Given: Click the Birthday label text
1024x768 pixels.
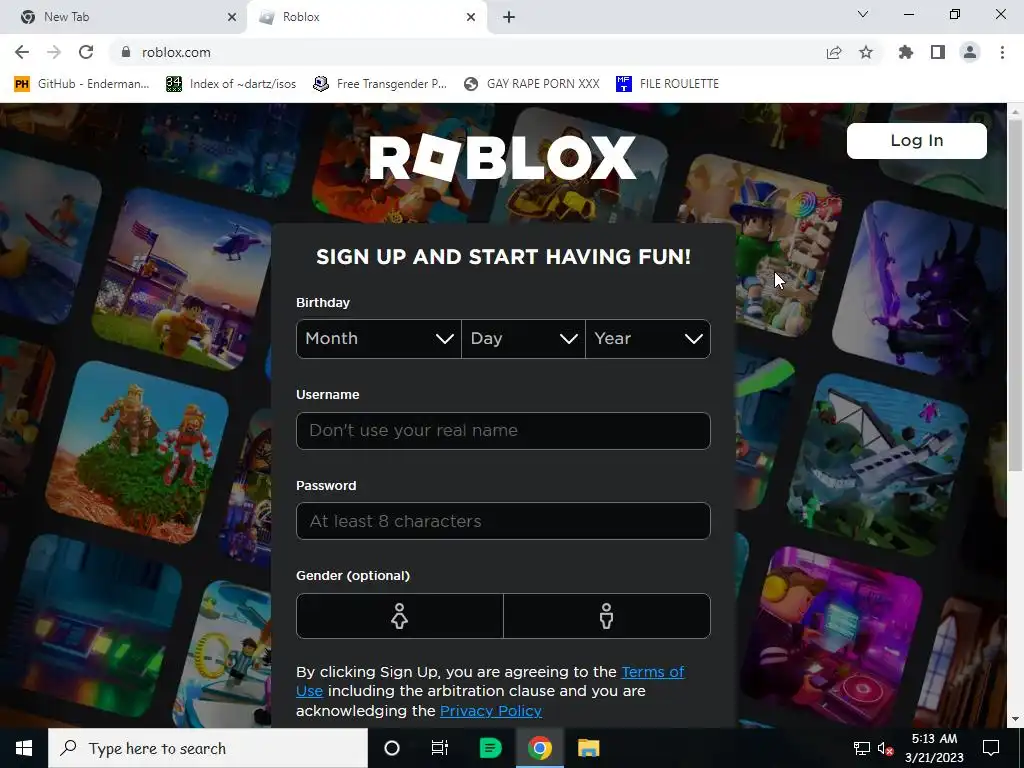Looking at the screenshot, I should click(x=323, y=302).
